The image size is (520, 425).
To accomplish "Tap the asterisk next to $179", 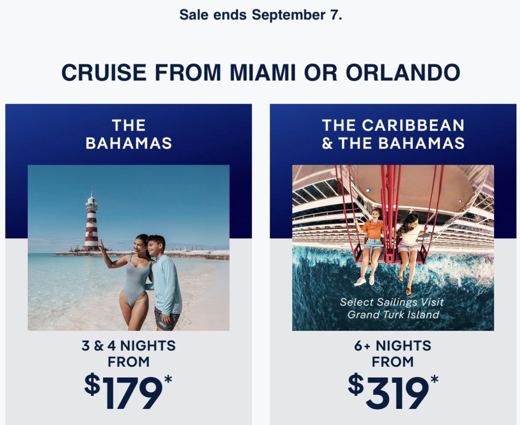I will [168, 380].
